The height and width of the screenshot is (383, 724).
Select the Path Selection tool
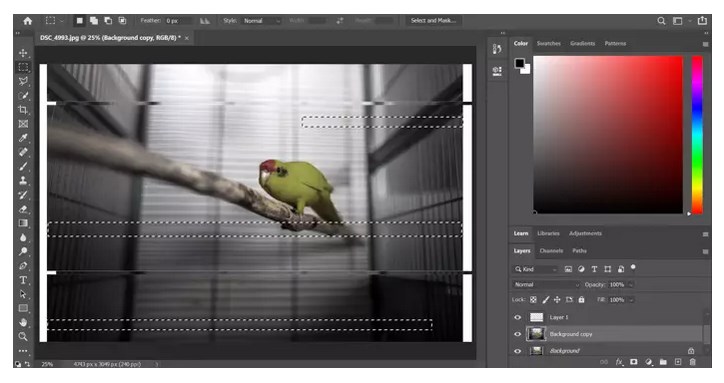click(x=23, y=294)
